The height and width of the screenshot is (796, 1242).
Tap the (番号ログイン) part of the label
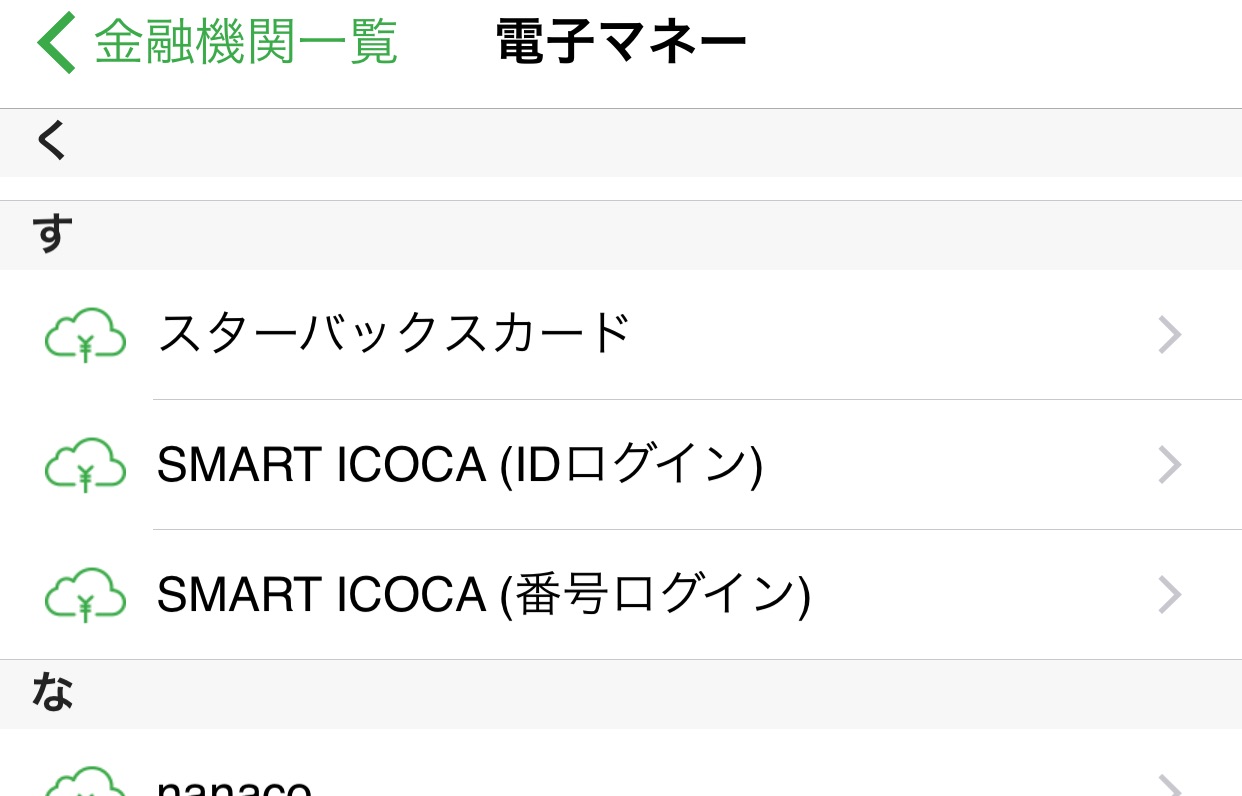point(656,596)
